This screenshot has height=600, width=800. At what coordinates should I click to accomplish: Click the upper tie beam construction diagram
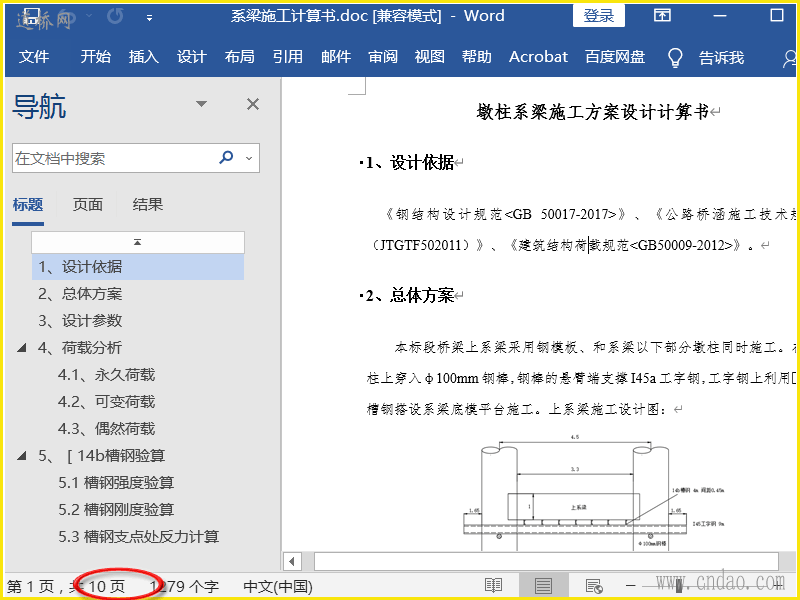tap(593, 491)
